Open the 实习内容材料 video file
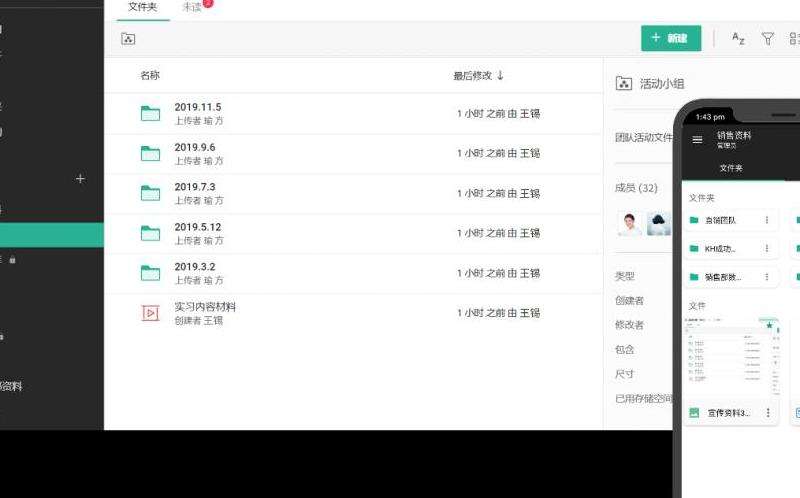Viewport: 800px width, 498px height. point(204,307)
